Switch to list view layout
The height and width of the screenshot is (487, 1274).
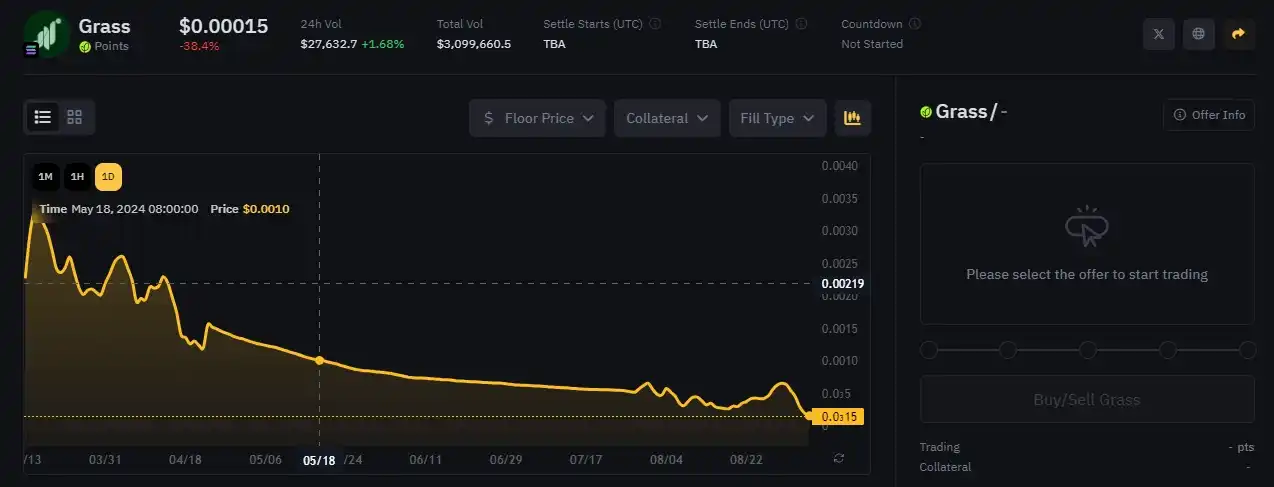(x=43, y=117)
